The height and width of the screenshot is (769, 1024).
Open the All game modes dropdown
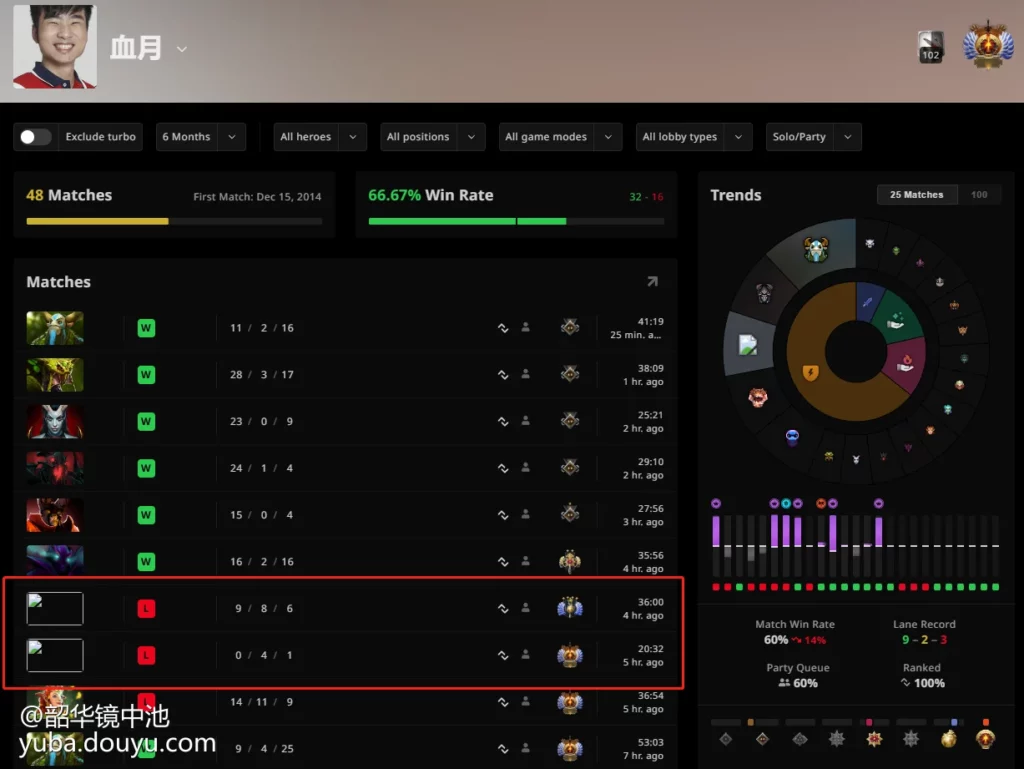coord(559,137)
